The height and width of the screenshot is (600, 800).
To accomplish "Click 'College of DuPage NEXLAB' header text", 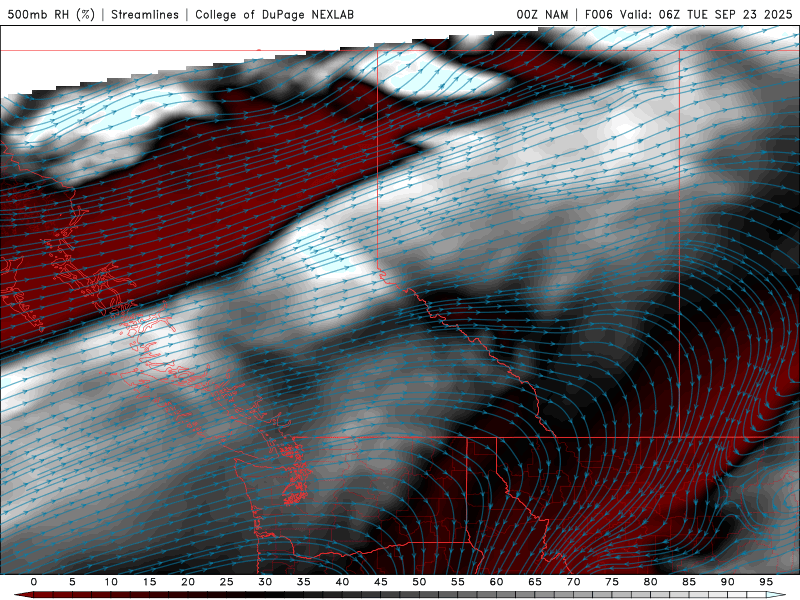I will pos(274,14).
